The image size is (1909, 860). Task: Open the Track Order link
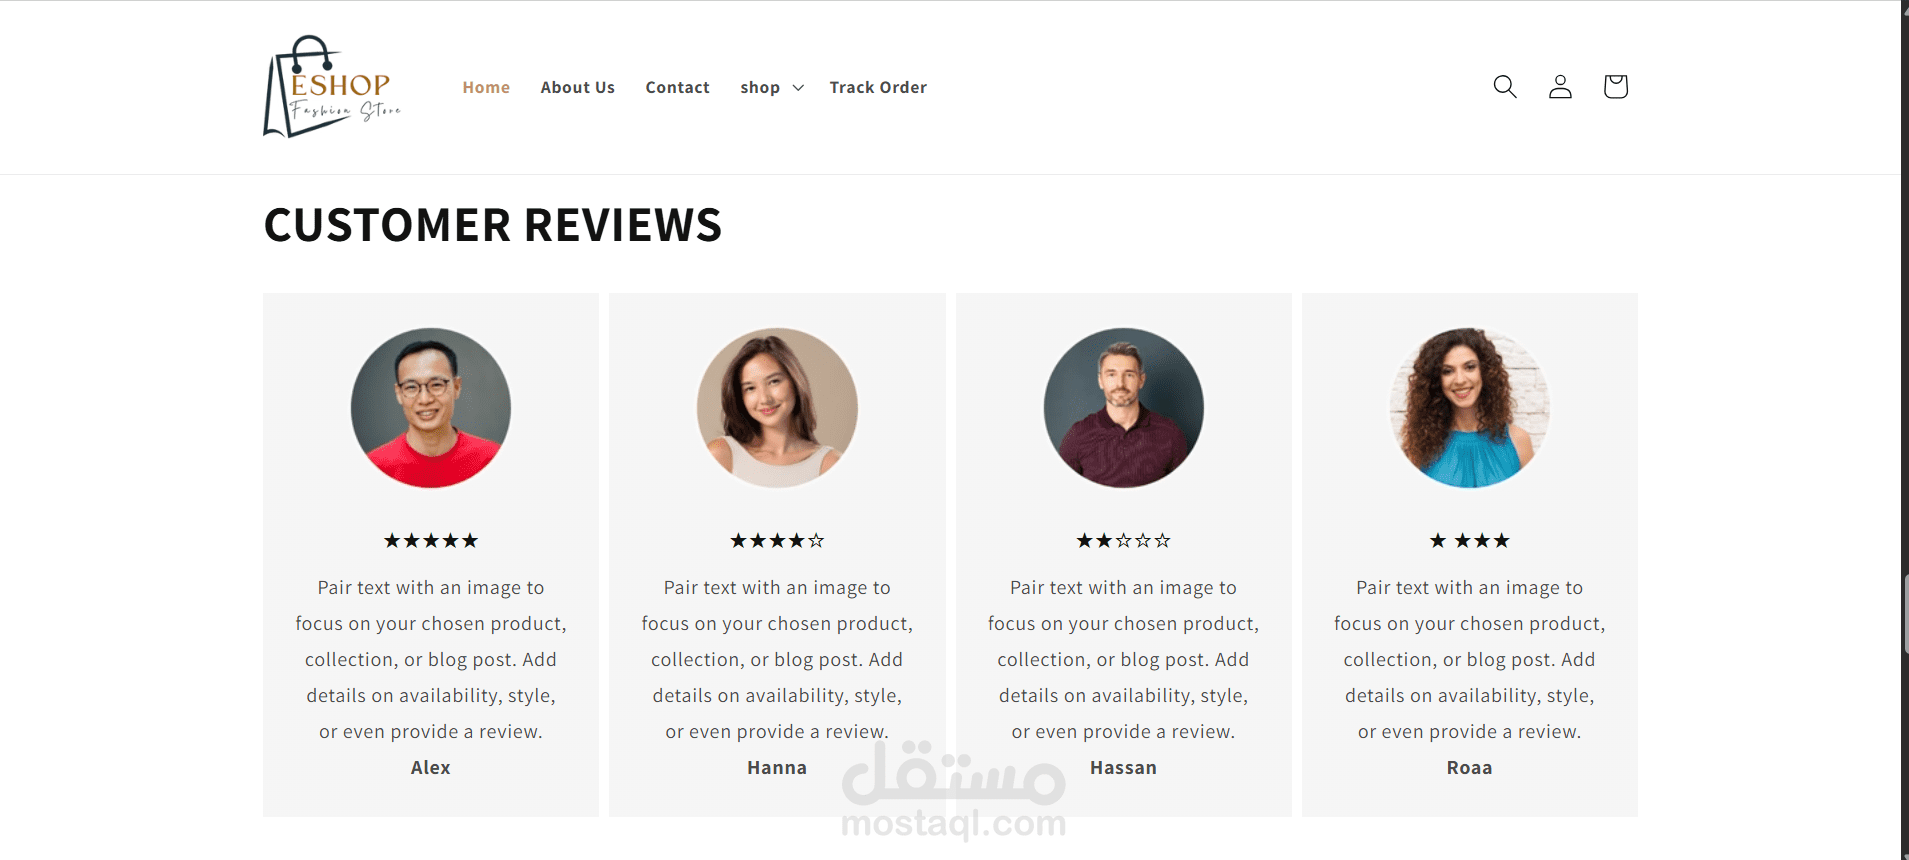click(x=878, y=88)
